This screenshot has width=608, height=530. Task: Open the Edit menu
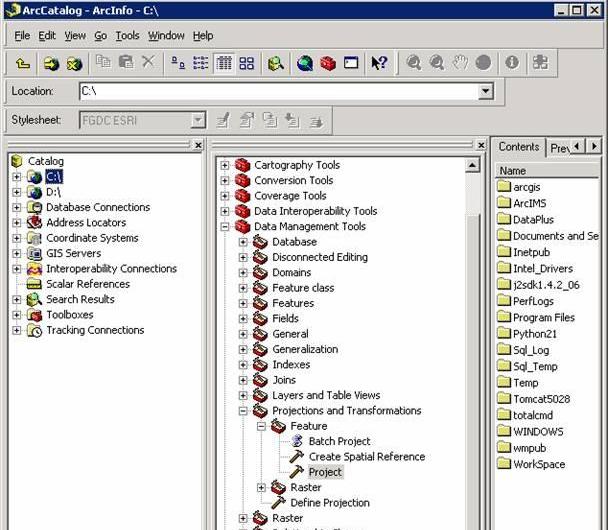click(x=47, y=36)
